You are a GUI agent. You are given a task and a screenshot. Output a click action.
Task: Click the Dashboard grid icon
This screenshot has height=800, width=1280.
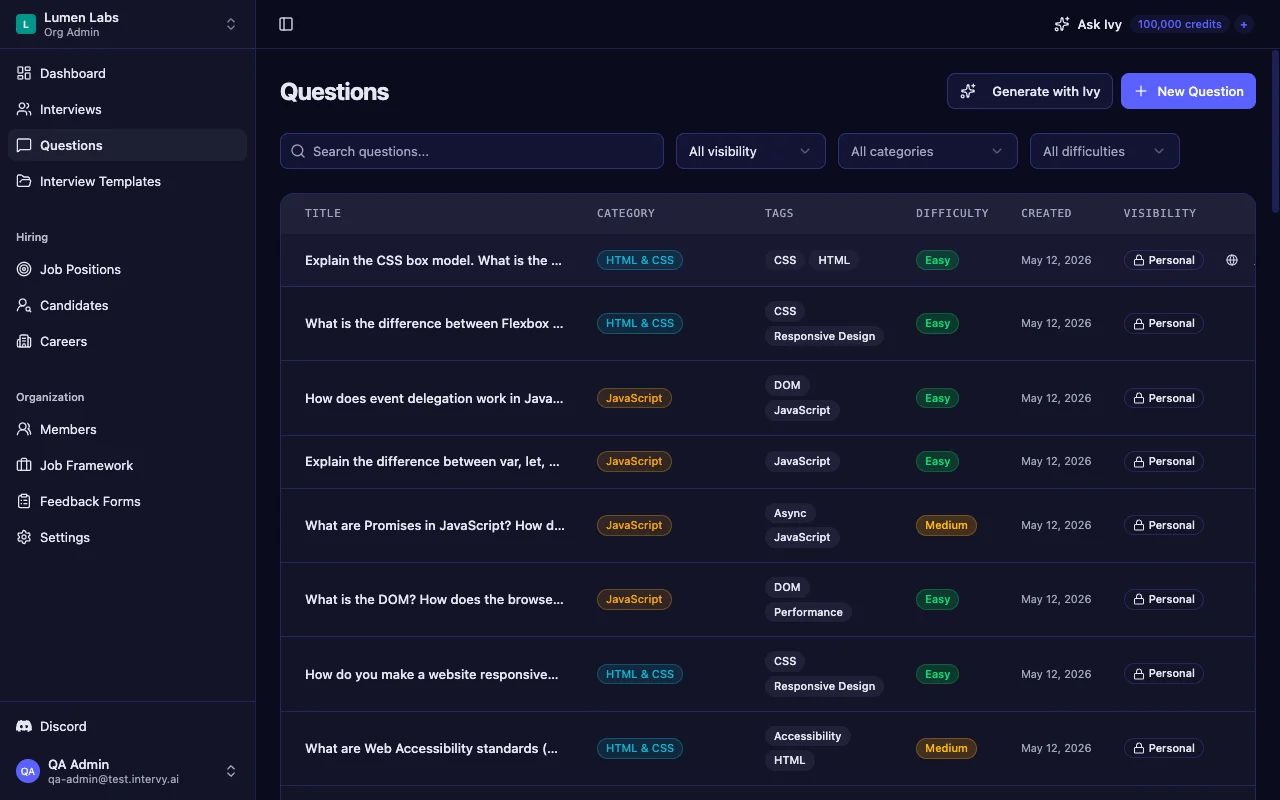click(24, 73)
